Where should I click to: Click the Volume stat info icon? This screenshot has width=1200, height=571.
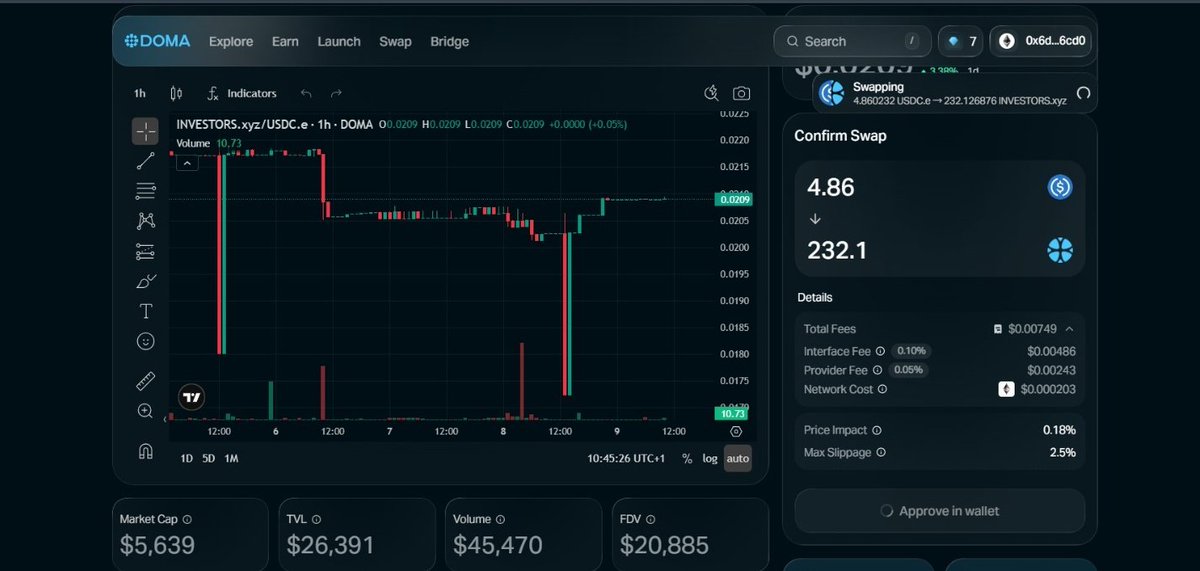pyautogui.click(x=502, y=520)
